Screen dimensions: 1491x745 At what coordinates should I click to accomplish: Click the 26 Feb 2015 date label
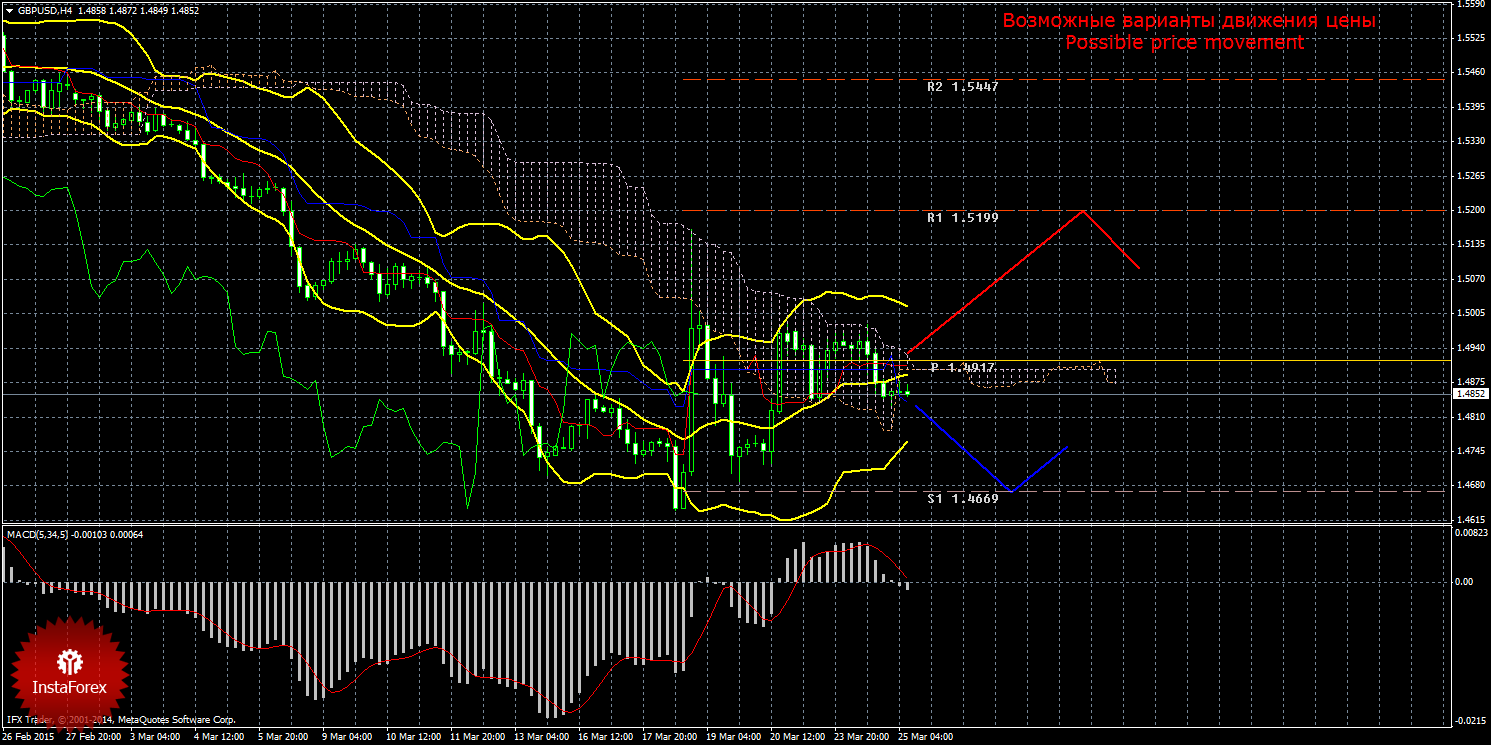click(x=30, y=737)
